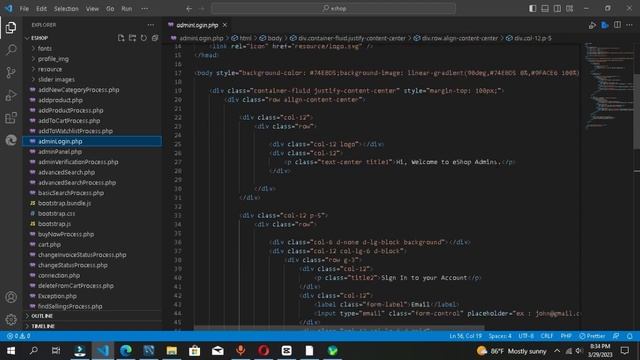This screenshot has height=360, width=640.
Task: Open the Accounts menu icon
Action: click(x=11, y=297)
